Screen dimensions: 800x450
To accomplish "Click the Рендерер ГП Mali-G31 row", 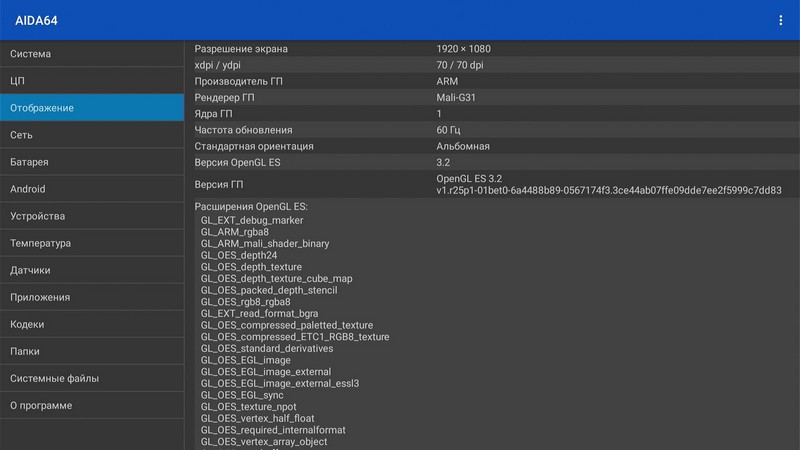I will click(492, 97).
